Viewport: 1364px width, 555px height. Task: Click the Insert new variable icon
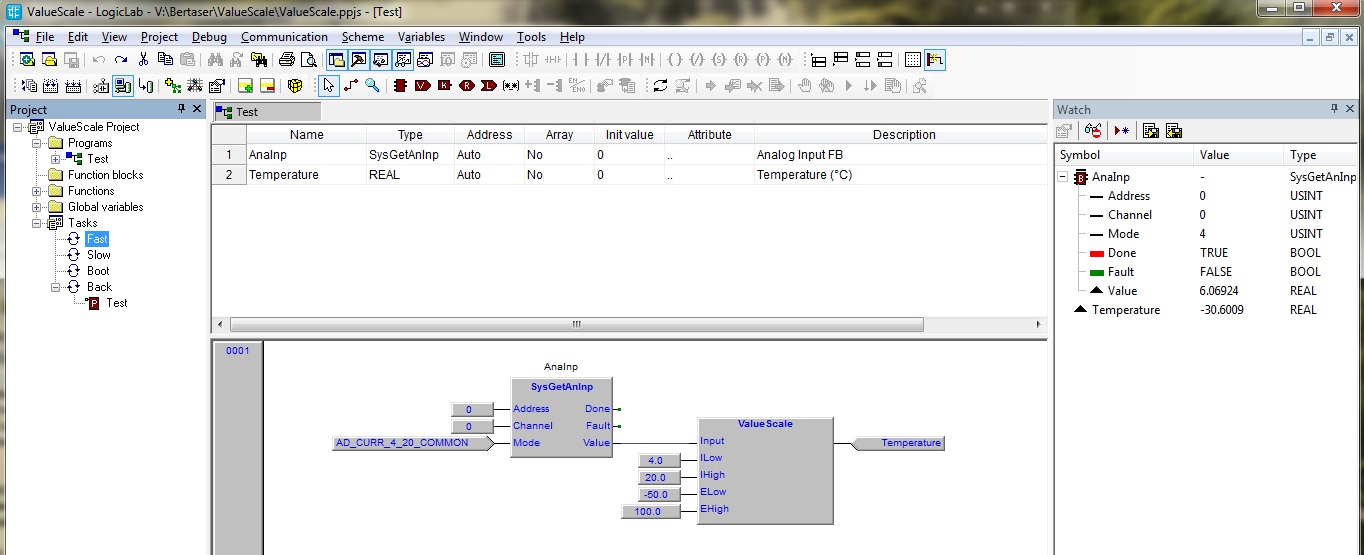click(x=245, y=86)
